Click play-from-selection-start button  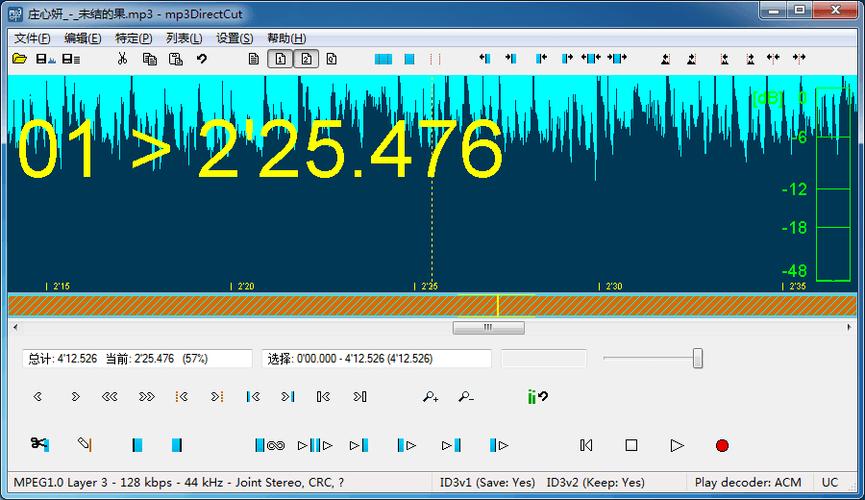[407, 445]
